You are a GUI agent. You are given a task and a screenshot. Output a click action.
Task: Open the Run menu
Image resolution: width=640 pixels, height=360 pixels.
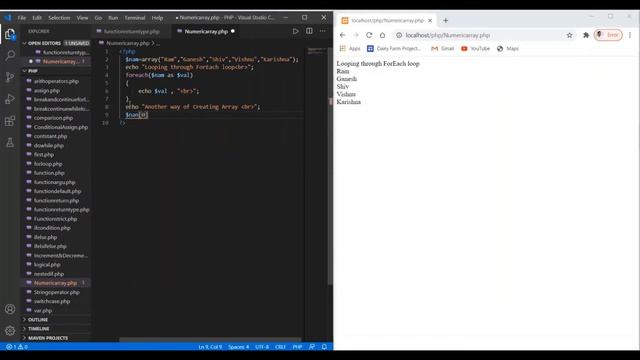point(113,18)
